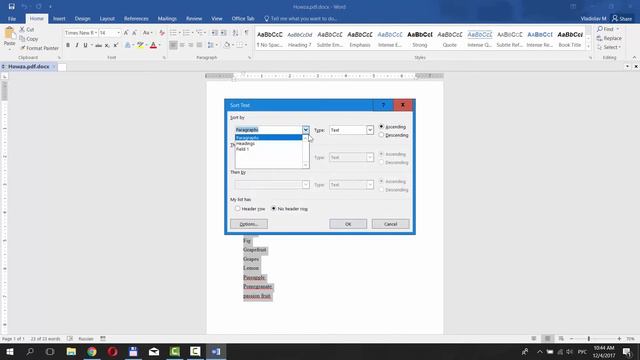Click the Word icon in the taskbar
Screen dimensions: 640x360
pyautogui.click(x=216, y=351)
